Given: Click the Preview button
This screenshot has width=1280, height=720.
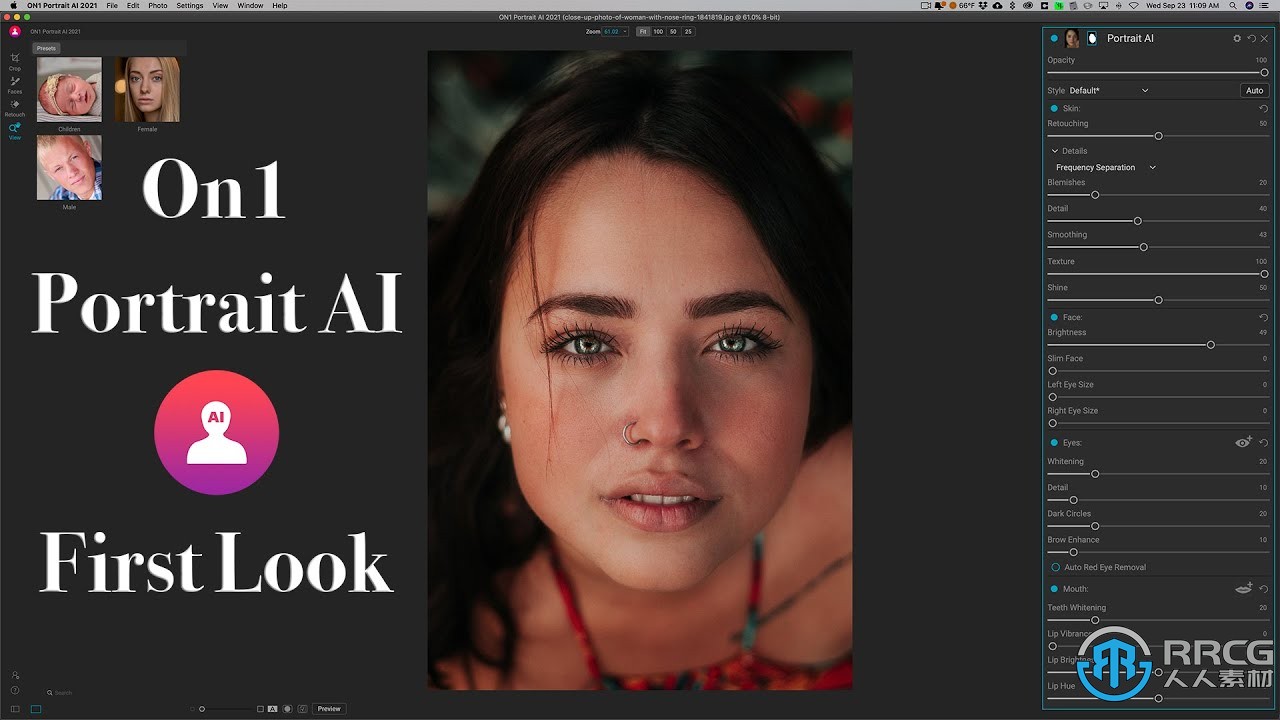Looking at the screenshot, I should pos(329,709).
